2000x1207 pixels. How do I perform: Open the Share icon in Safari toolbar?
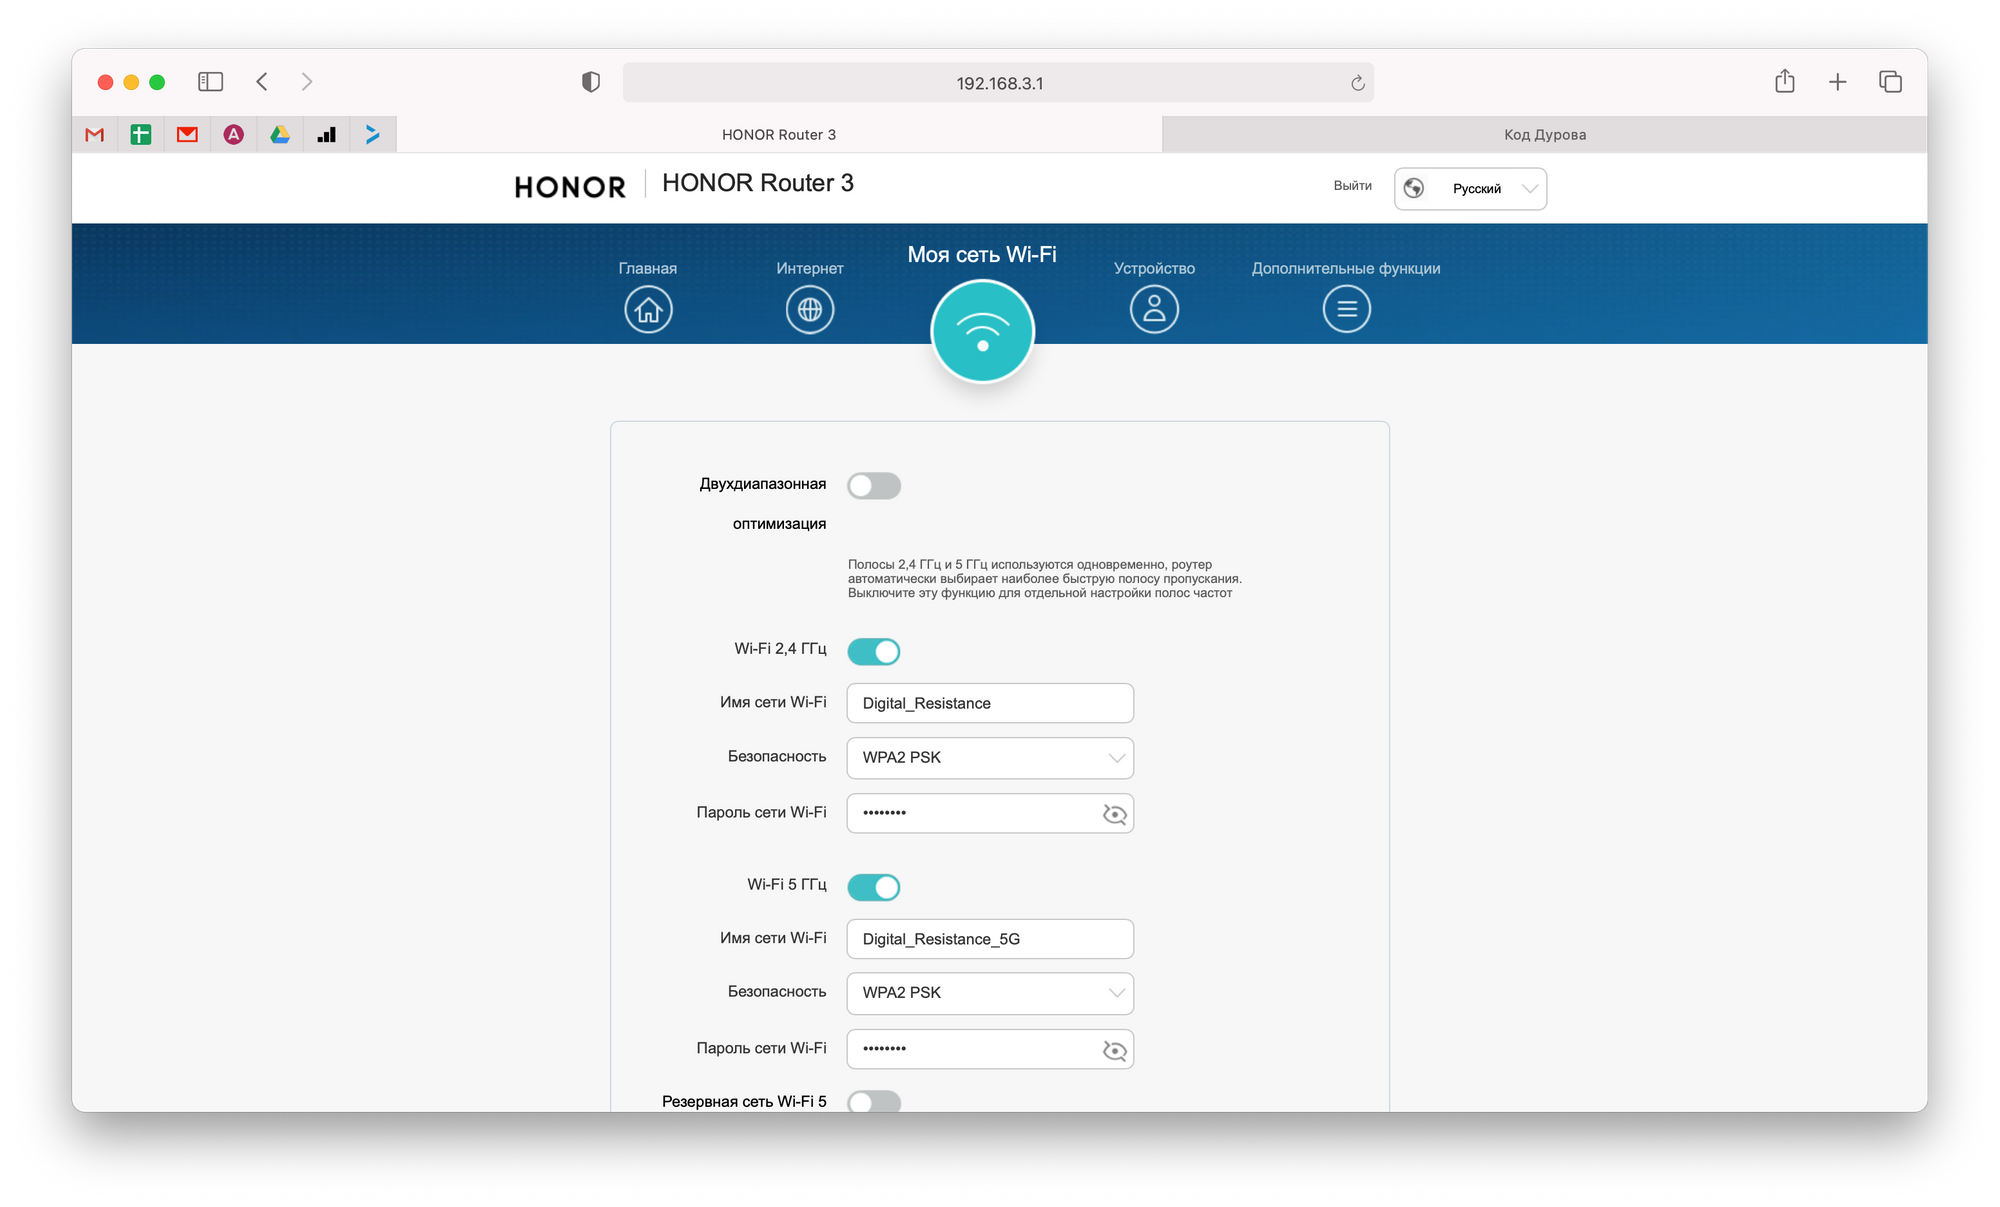click(1785, 81)
